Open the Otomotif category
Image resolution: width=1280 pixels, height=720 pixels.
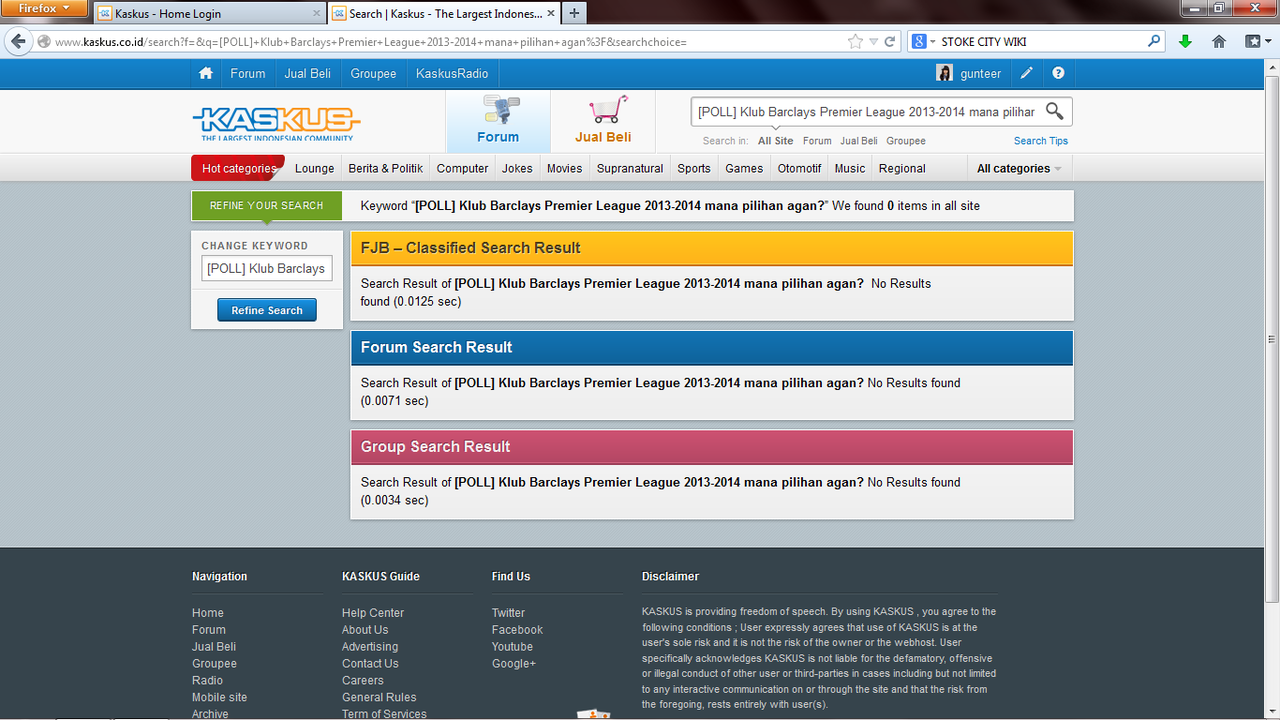[800, 168]
